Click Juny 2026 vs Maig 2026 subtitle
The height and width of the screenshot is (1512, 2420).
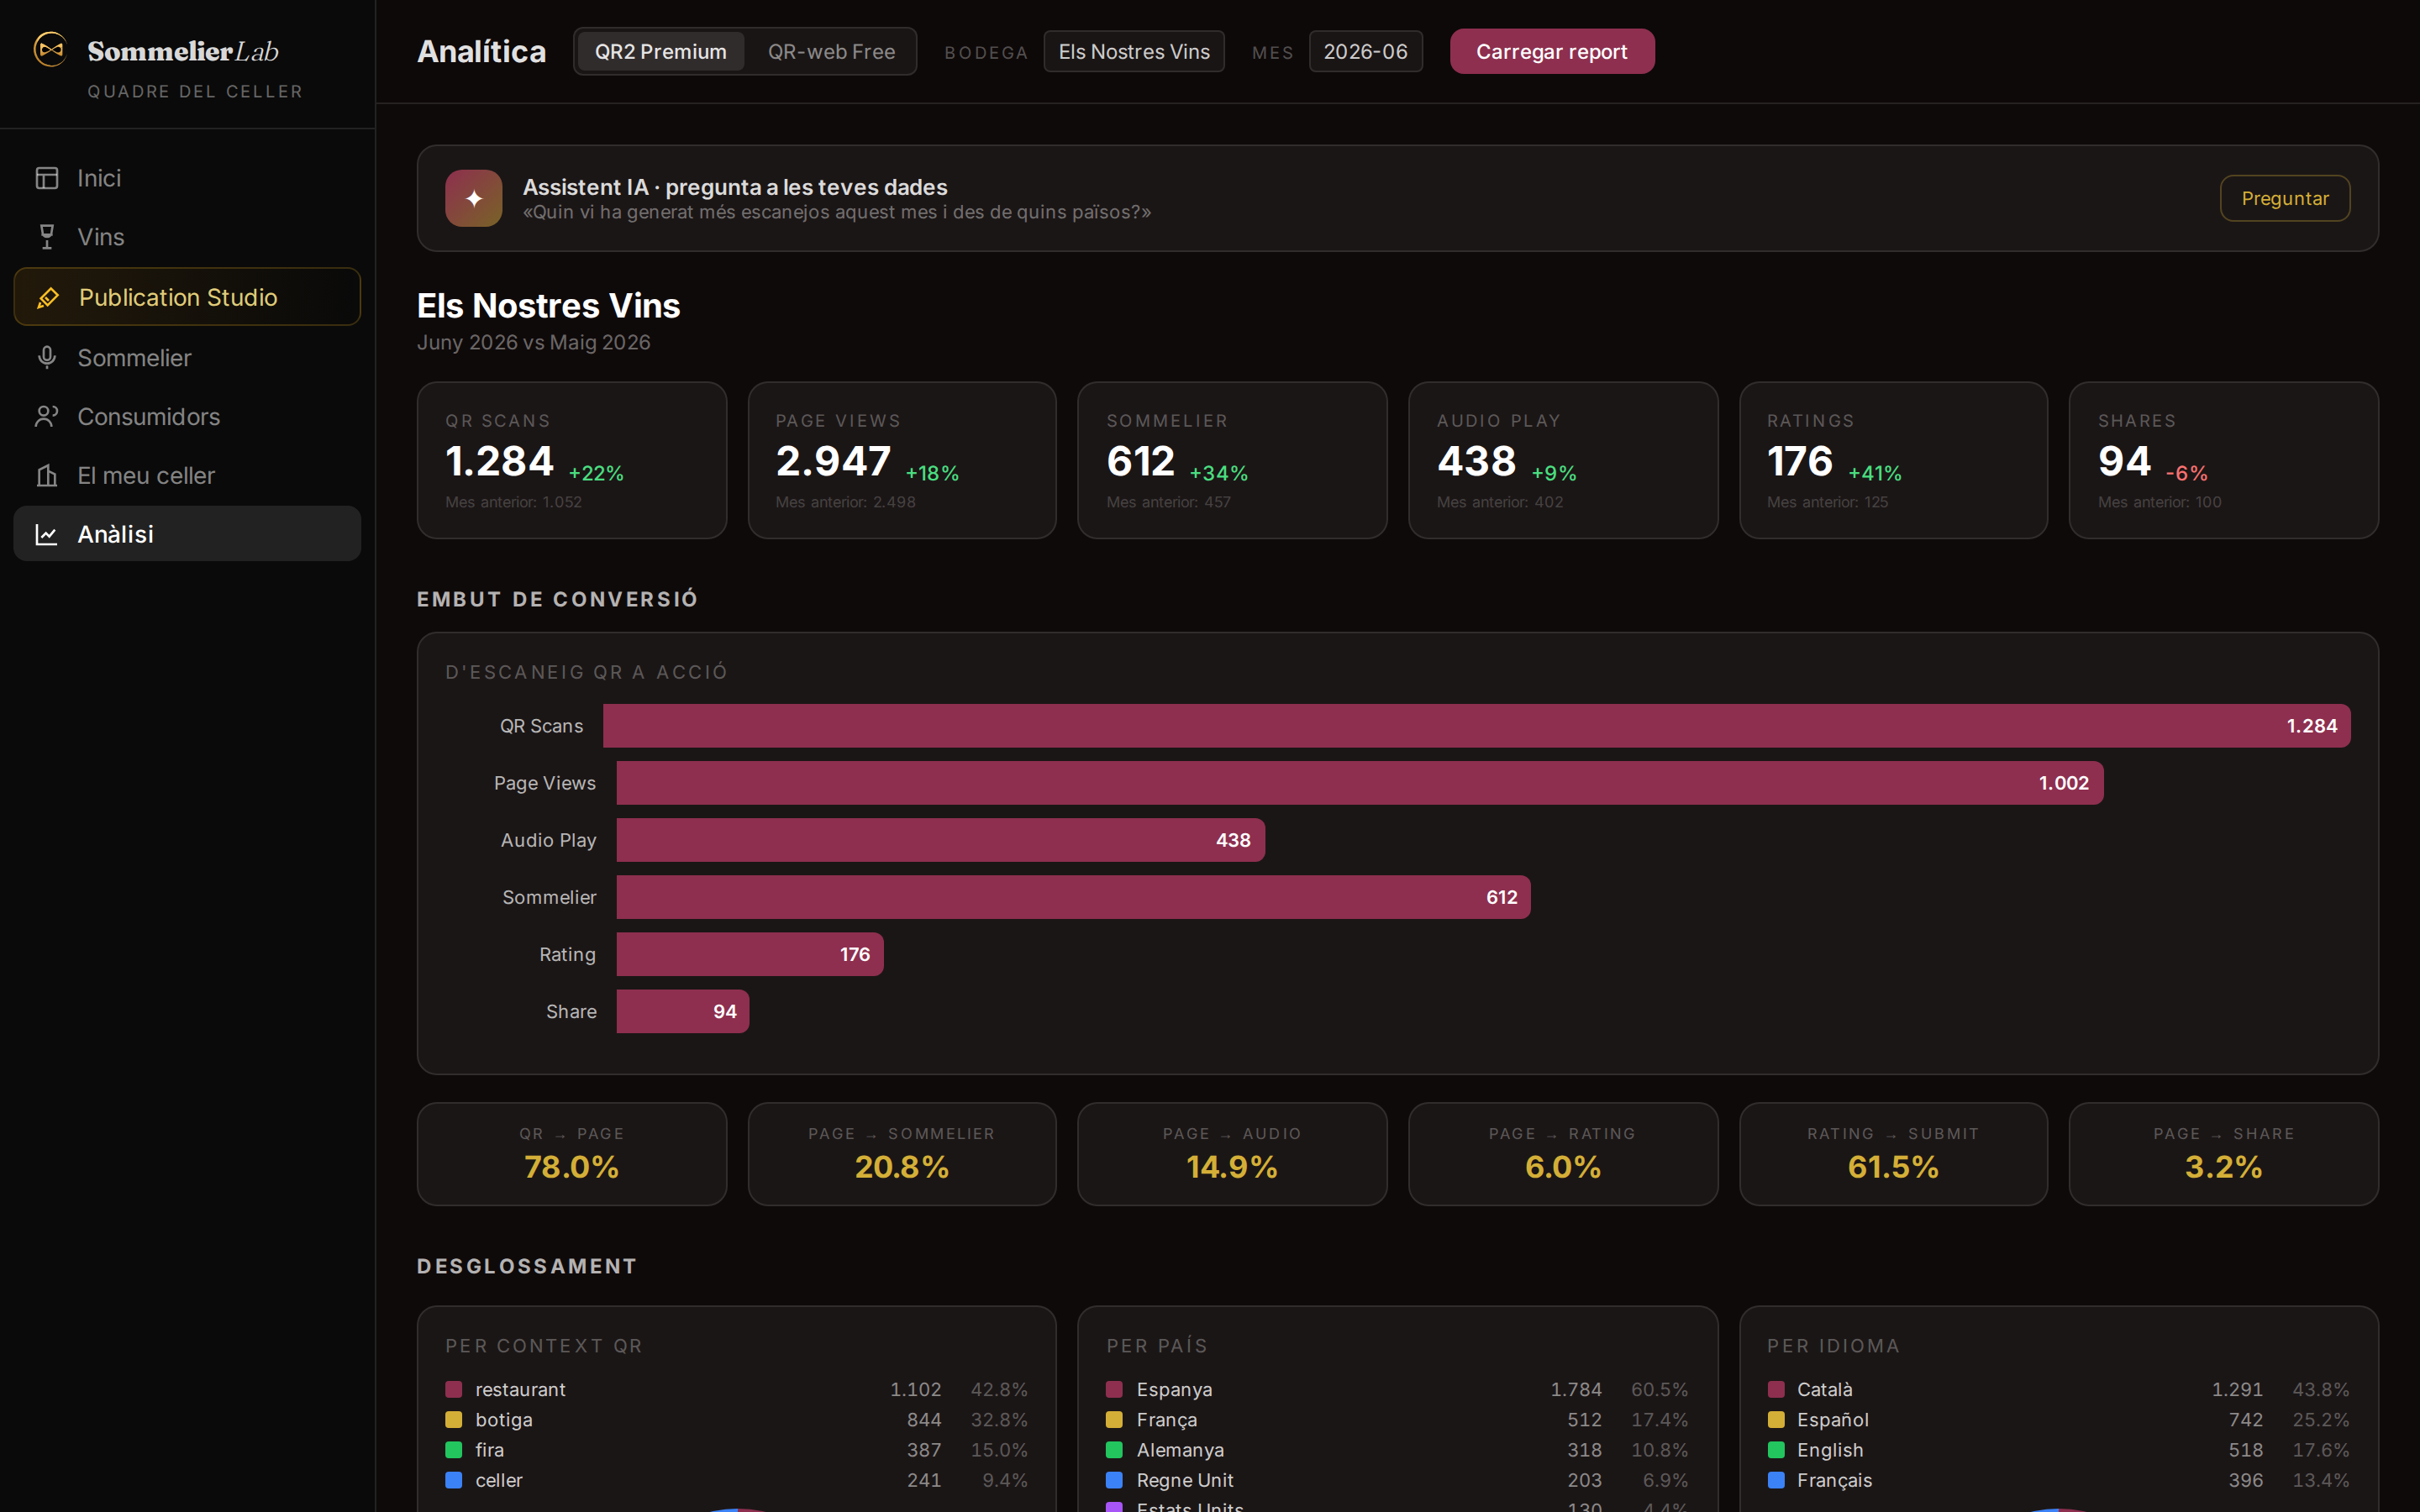tap(533, 342)
